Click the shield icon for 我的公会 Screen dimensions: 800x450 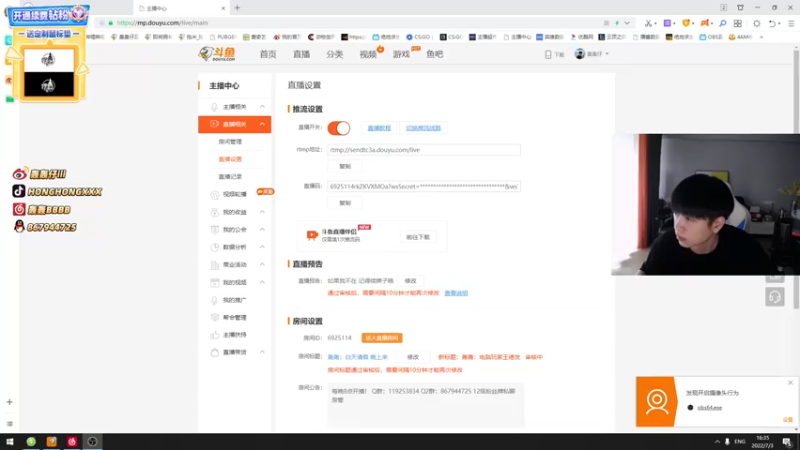coord(215,230)
